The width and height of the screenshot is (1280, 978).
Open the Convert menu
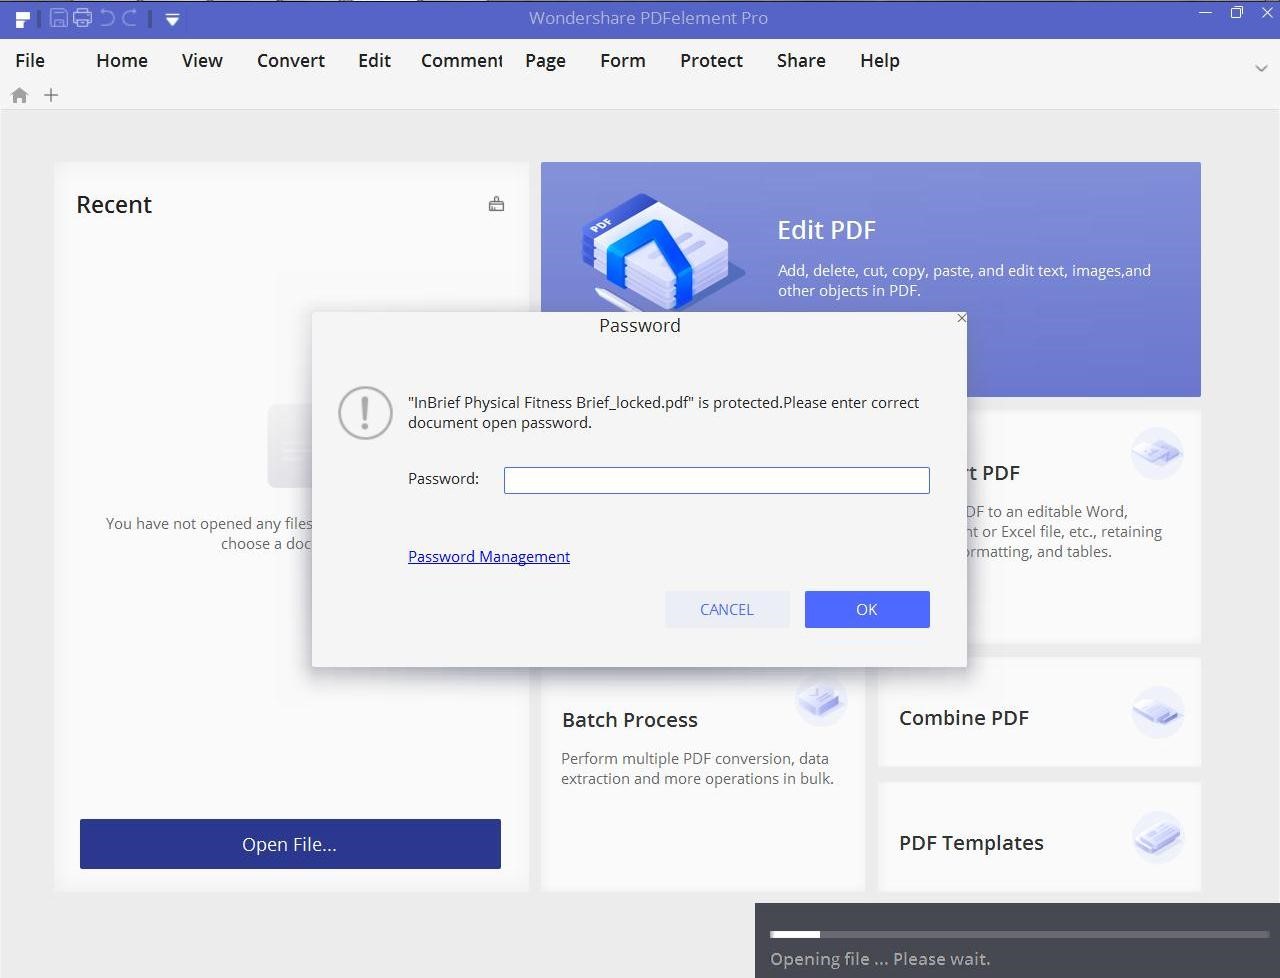coord(291,60)
